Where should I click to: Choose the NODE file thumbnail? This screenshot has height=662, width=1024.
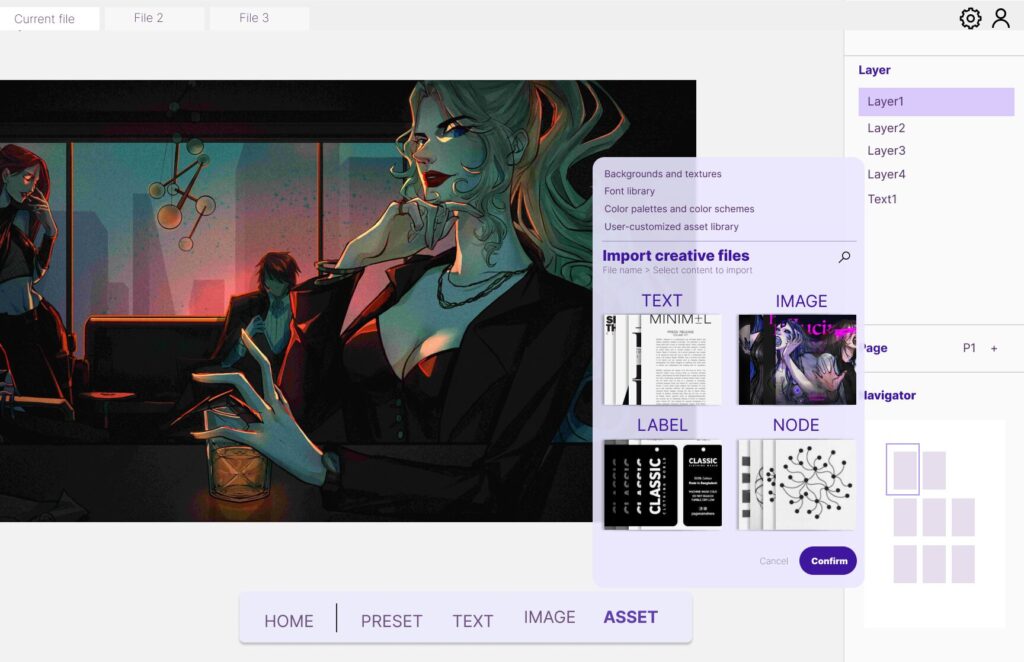[797, 484]
